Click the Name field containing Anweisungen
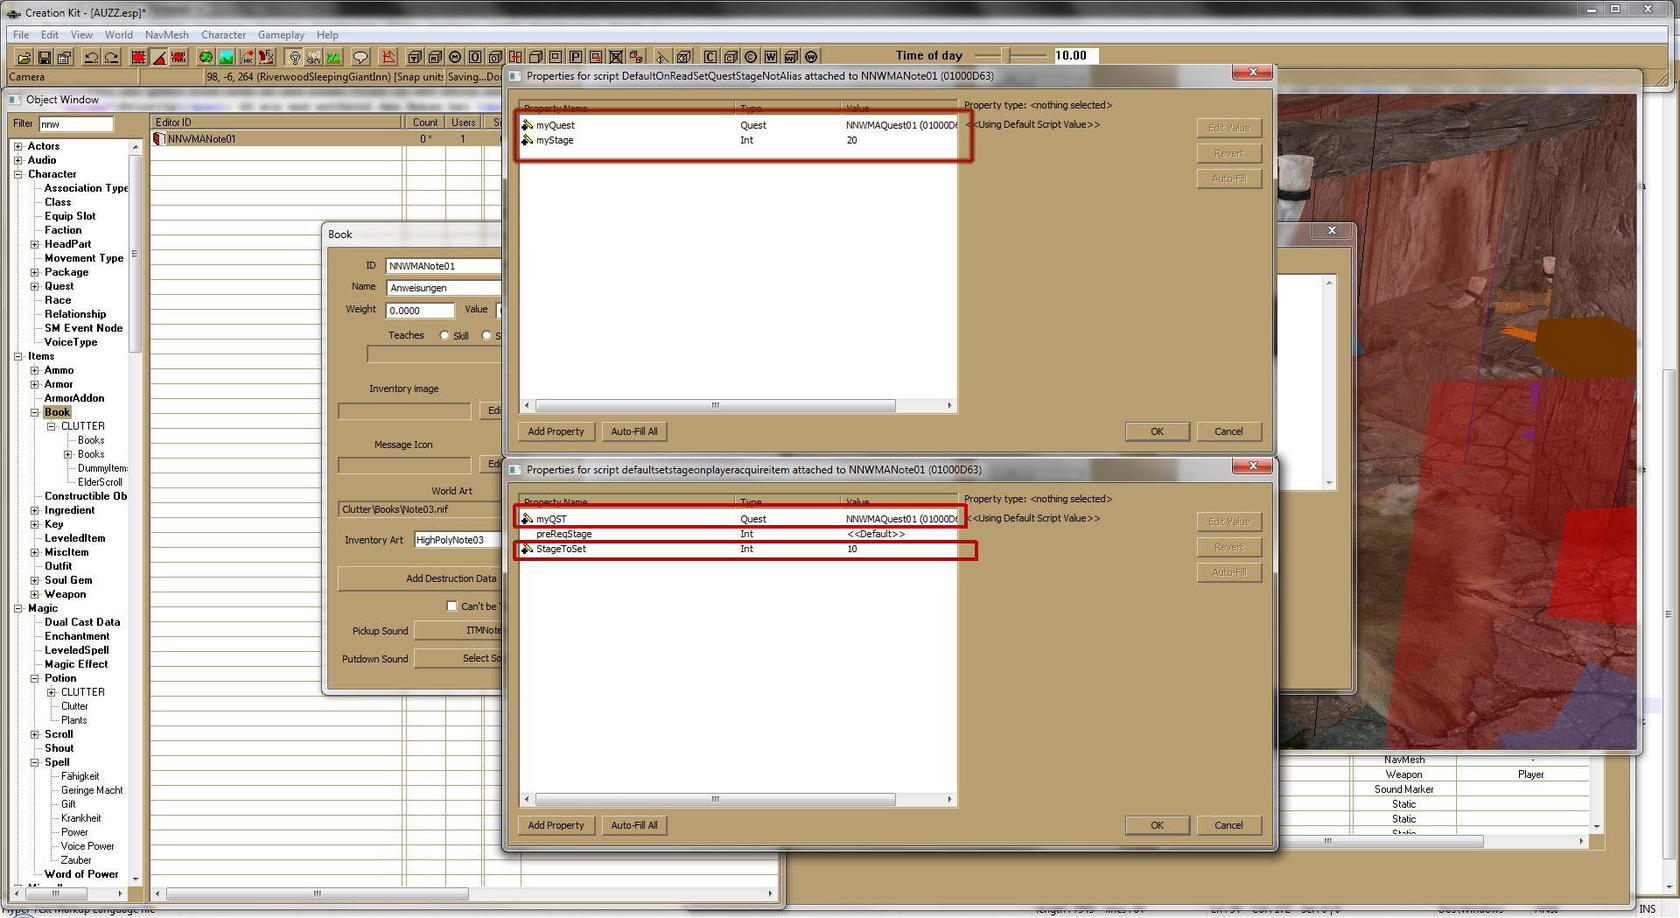 click(443, 288)
